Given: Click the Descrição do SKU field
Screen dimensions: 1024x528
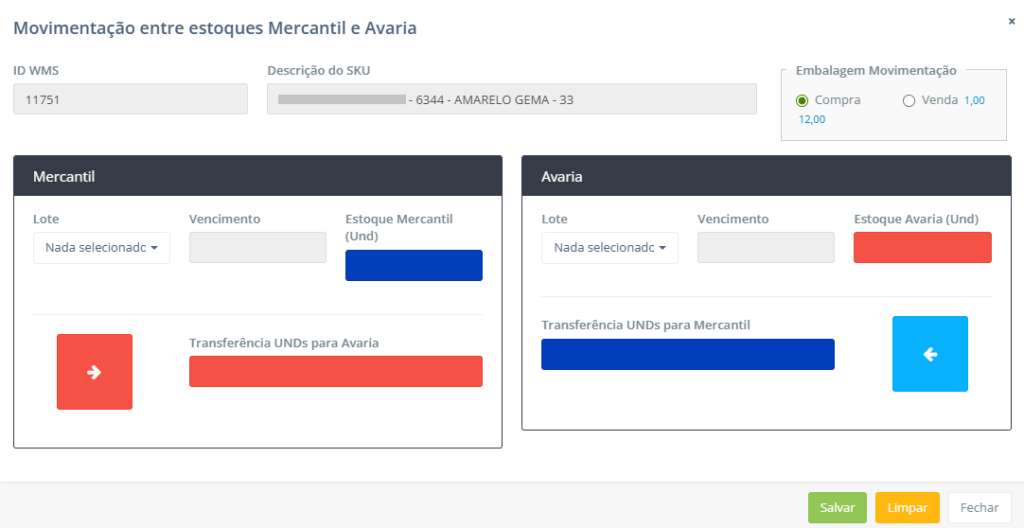Looking at the screenshot, I should [x=511, y=99].
